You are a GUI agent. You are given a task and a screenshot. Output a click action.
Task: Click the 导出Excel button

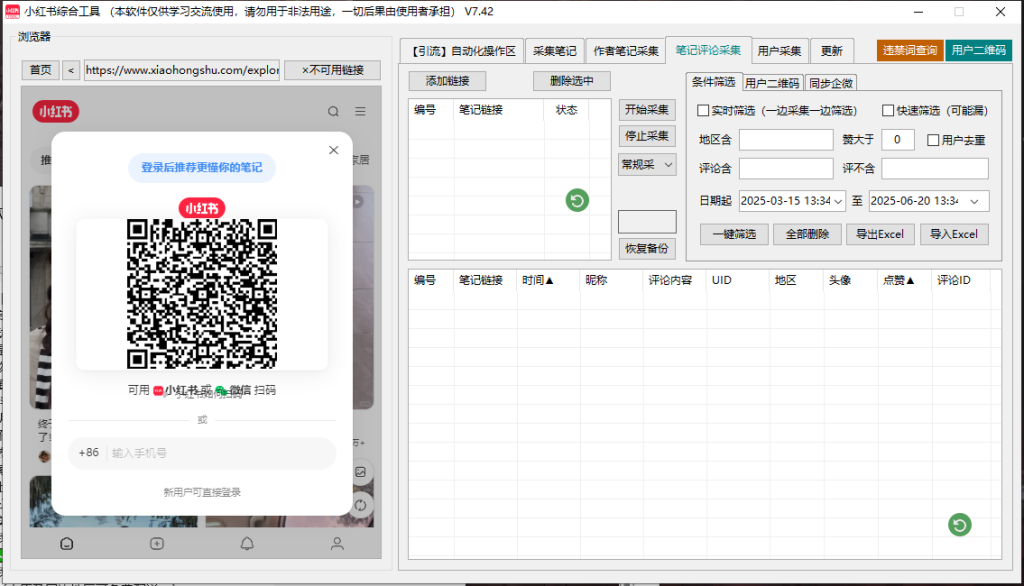(x=881, y=234)
